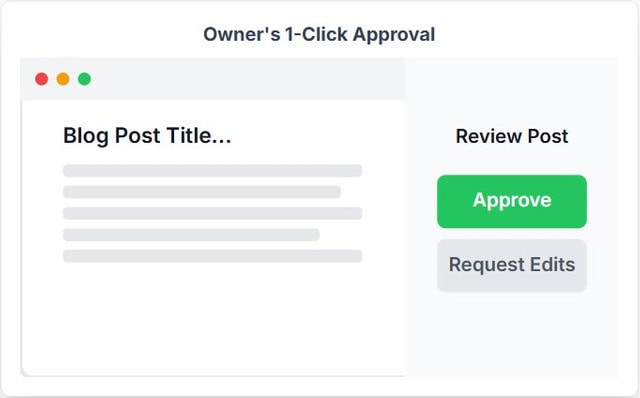Select the Request Edits button

coord(512,265)
